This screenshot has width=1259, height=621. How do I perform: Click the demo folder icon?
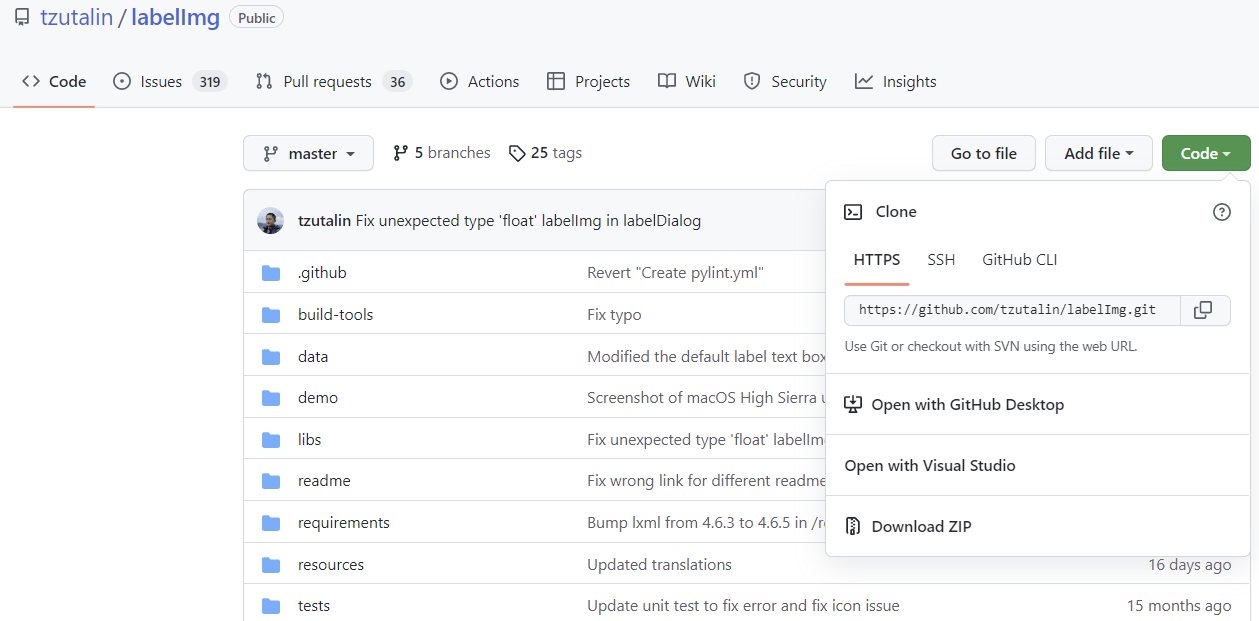coord(271,398)
